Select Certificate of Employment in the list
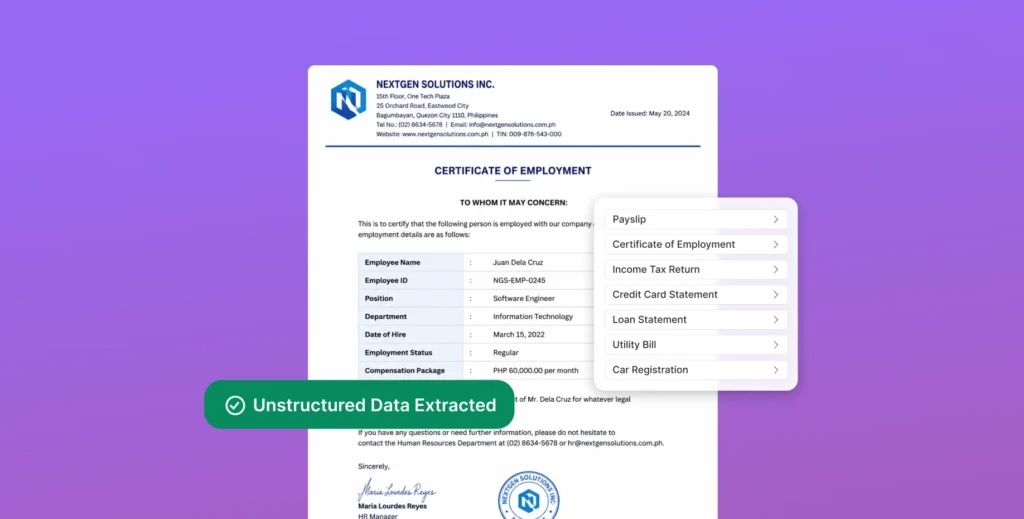The image size is (1024, 519). pyautogui.click(x=696, y=244)
